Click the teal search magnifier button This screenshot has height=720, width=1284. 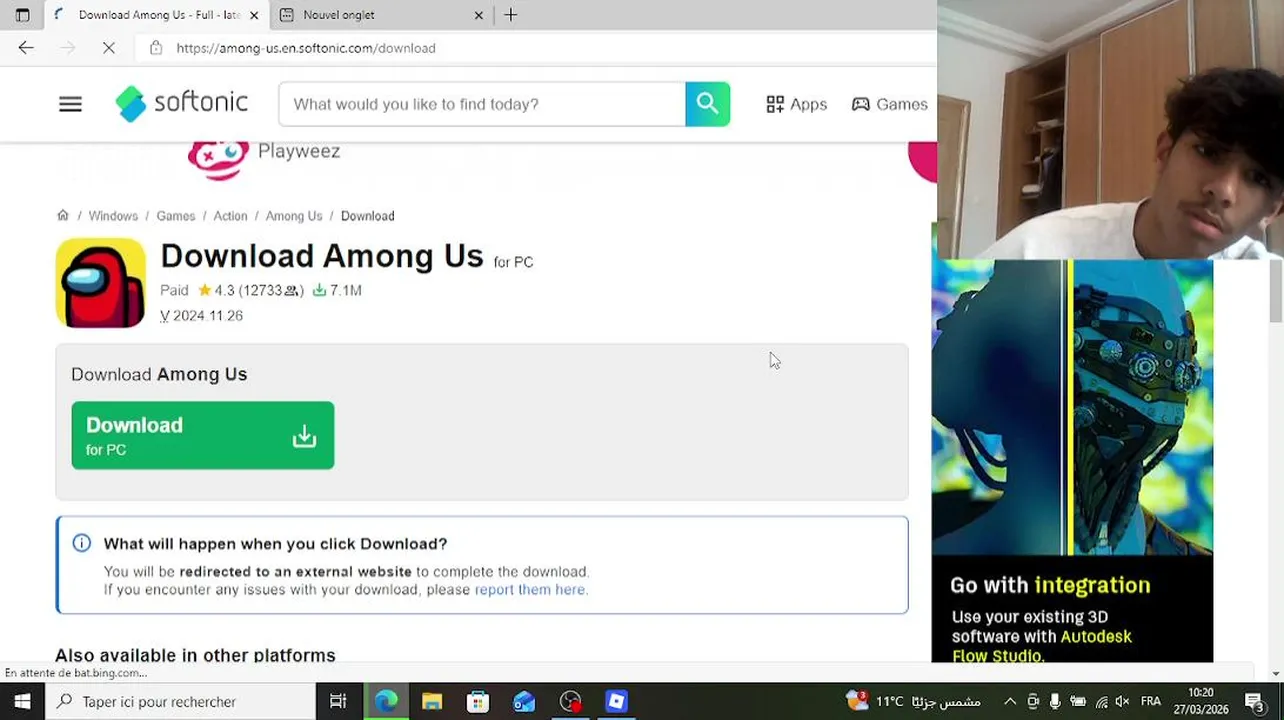tap(707, 104)
